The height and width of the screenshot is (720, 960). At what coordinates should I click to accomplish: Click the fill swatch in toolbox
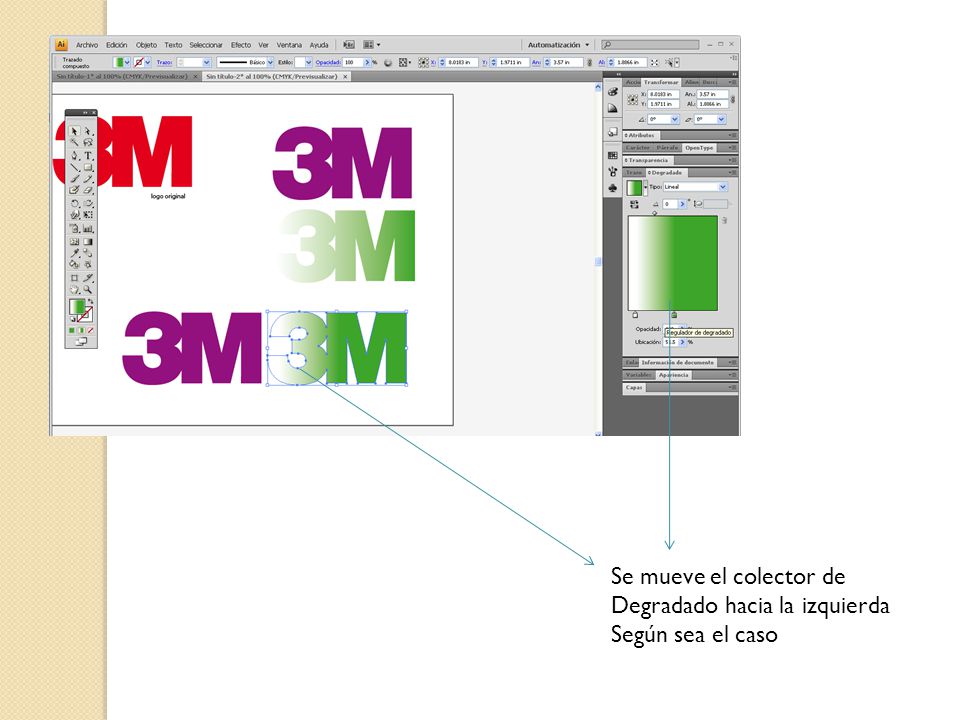[77, 306]
